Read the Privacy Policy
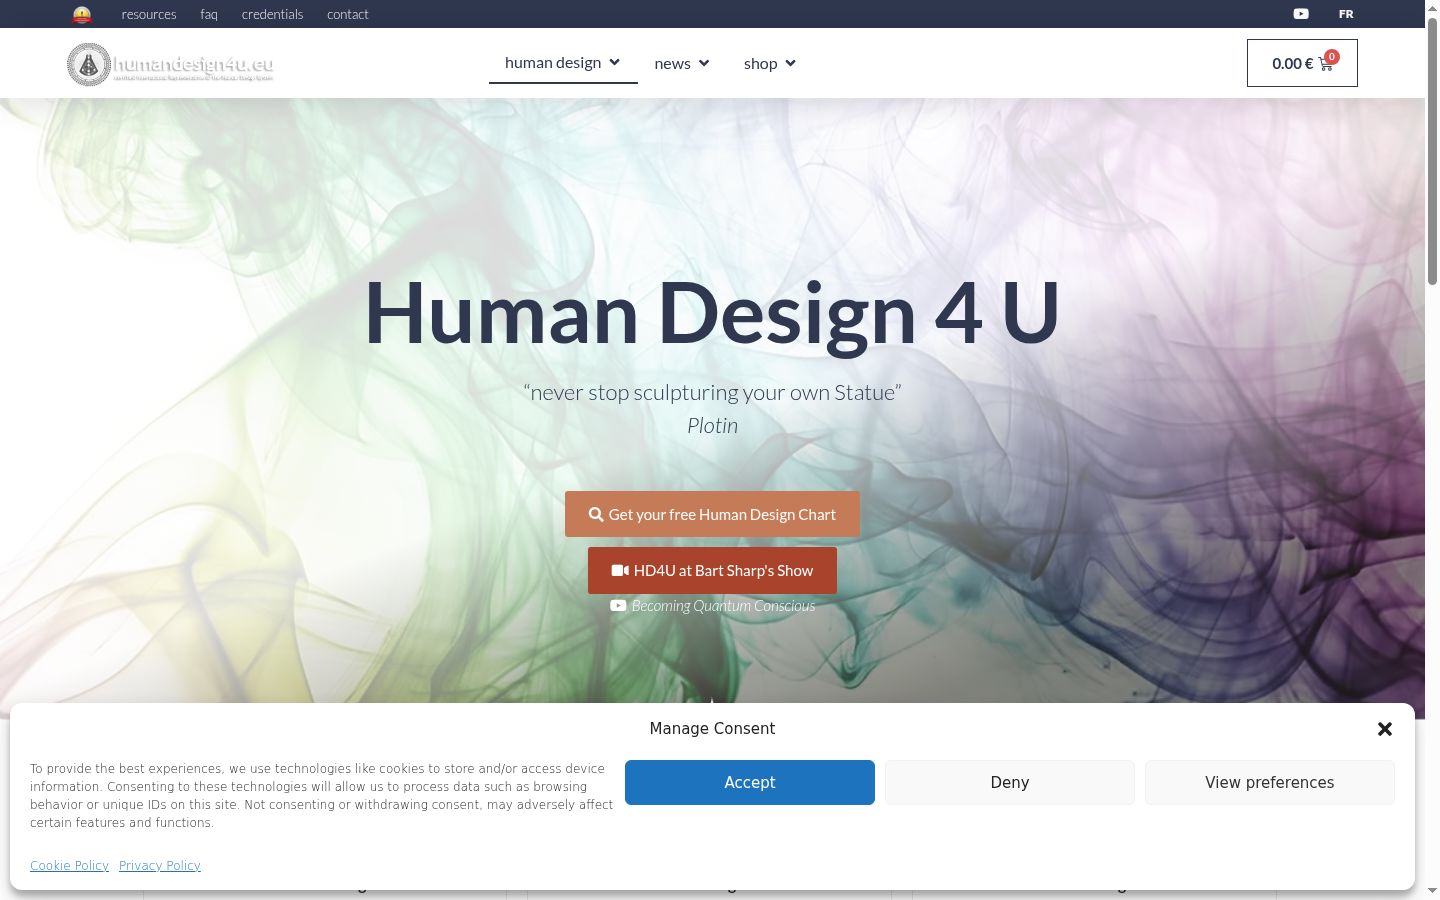This screenshot has height=900, width=1440. click(160, 866)
